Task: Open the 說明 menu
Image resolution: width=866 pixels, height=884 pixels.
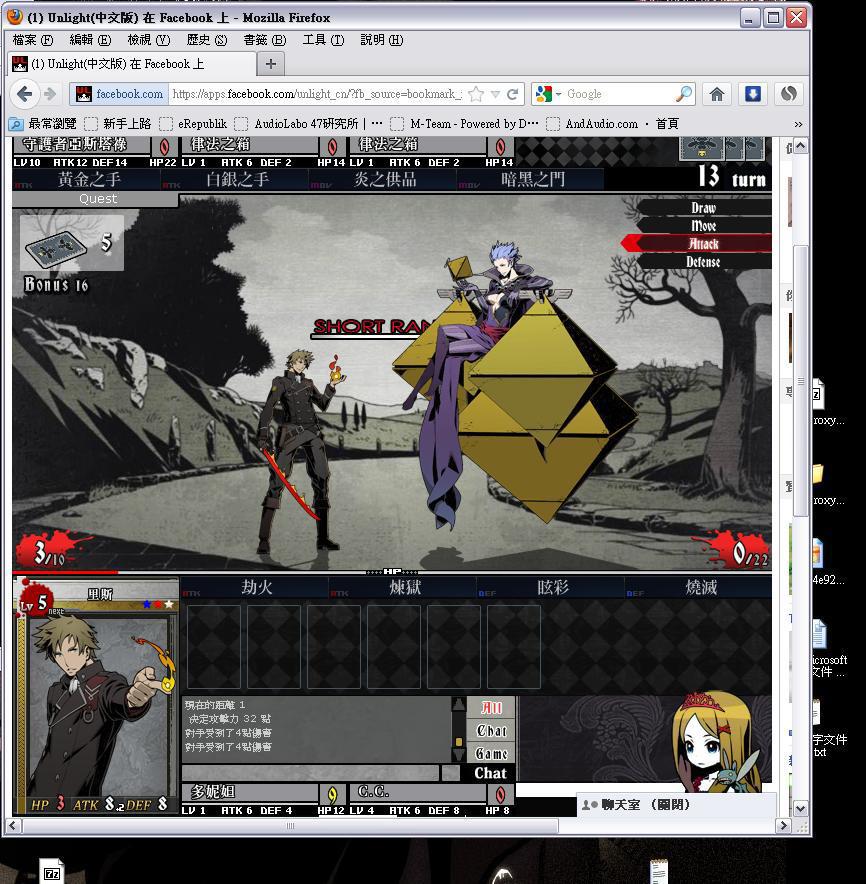Action: 382,40
